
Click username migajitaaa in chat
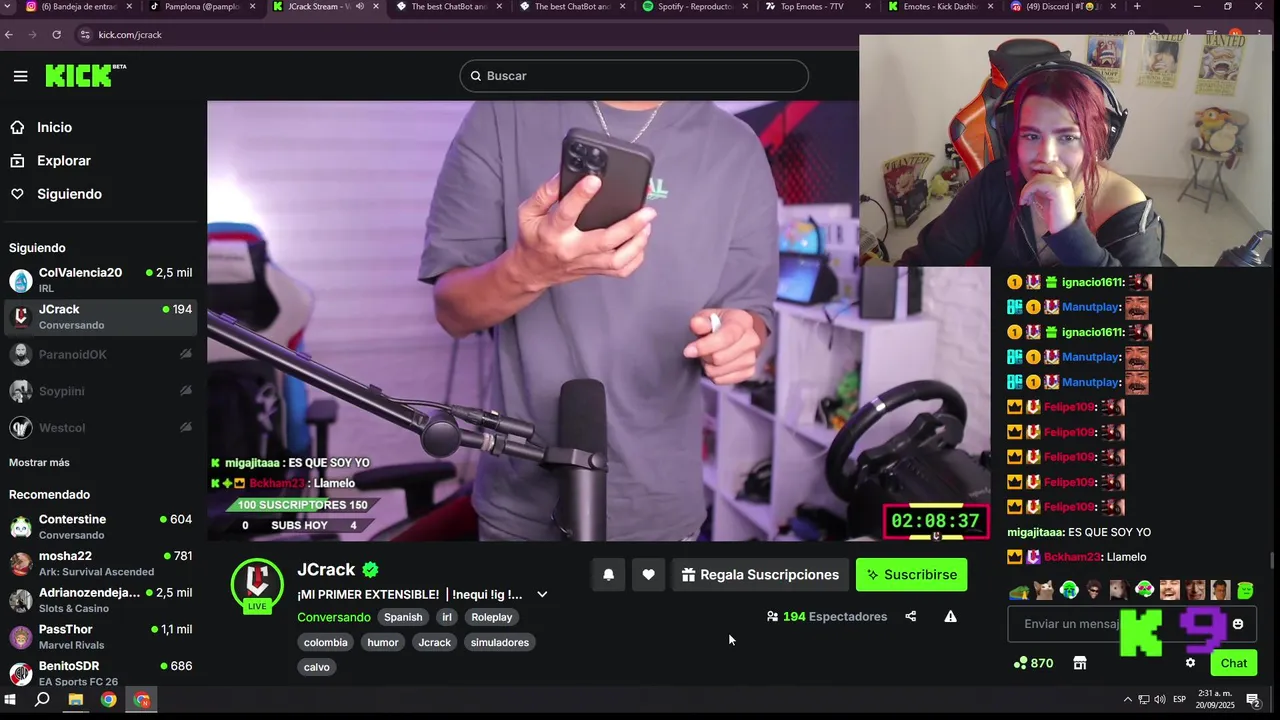coord(1035,532)
